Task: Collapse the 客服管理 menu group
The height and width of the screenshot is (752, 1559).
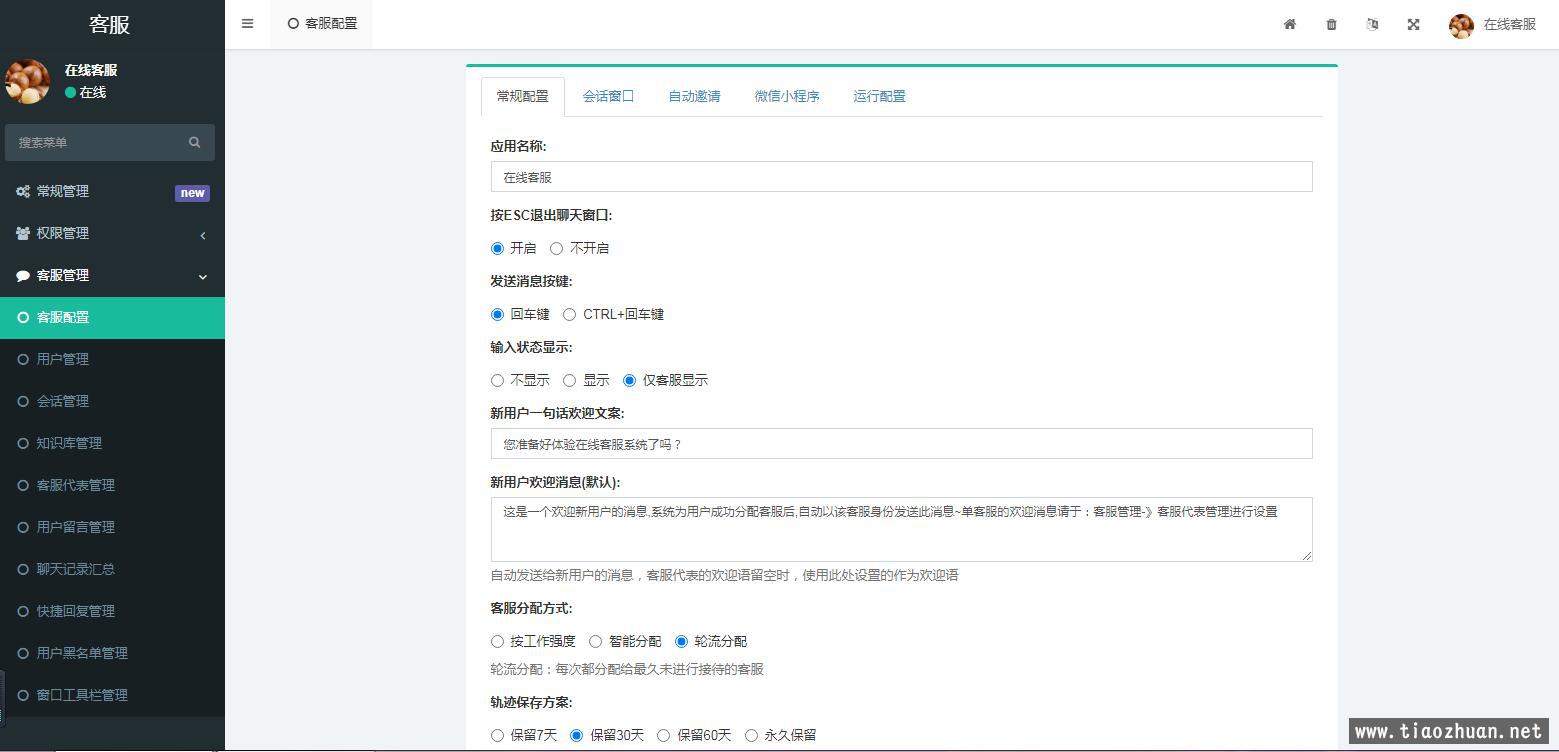Action: [x=112, y=275]
